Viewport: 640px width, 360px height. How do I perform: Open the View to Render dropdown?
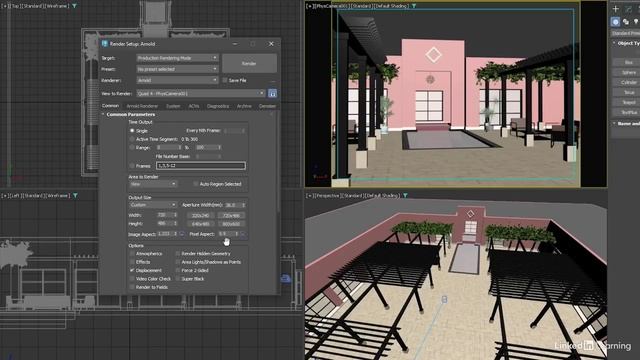[201, 93]
